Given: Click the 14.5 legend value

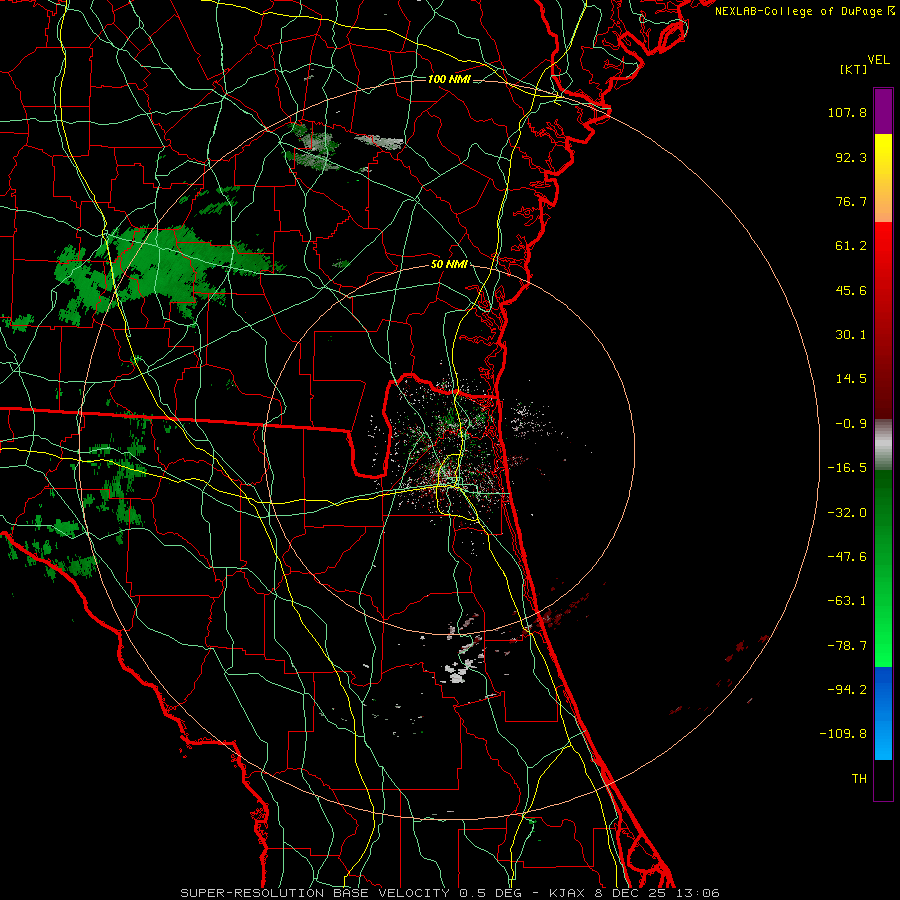Looking at the screenshot, I should [x=851, y=379].
